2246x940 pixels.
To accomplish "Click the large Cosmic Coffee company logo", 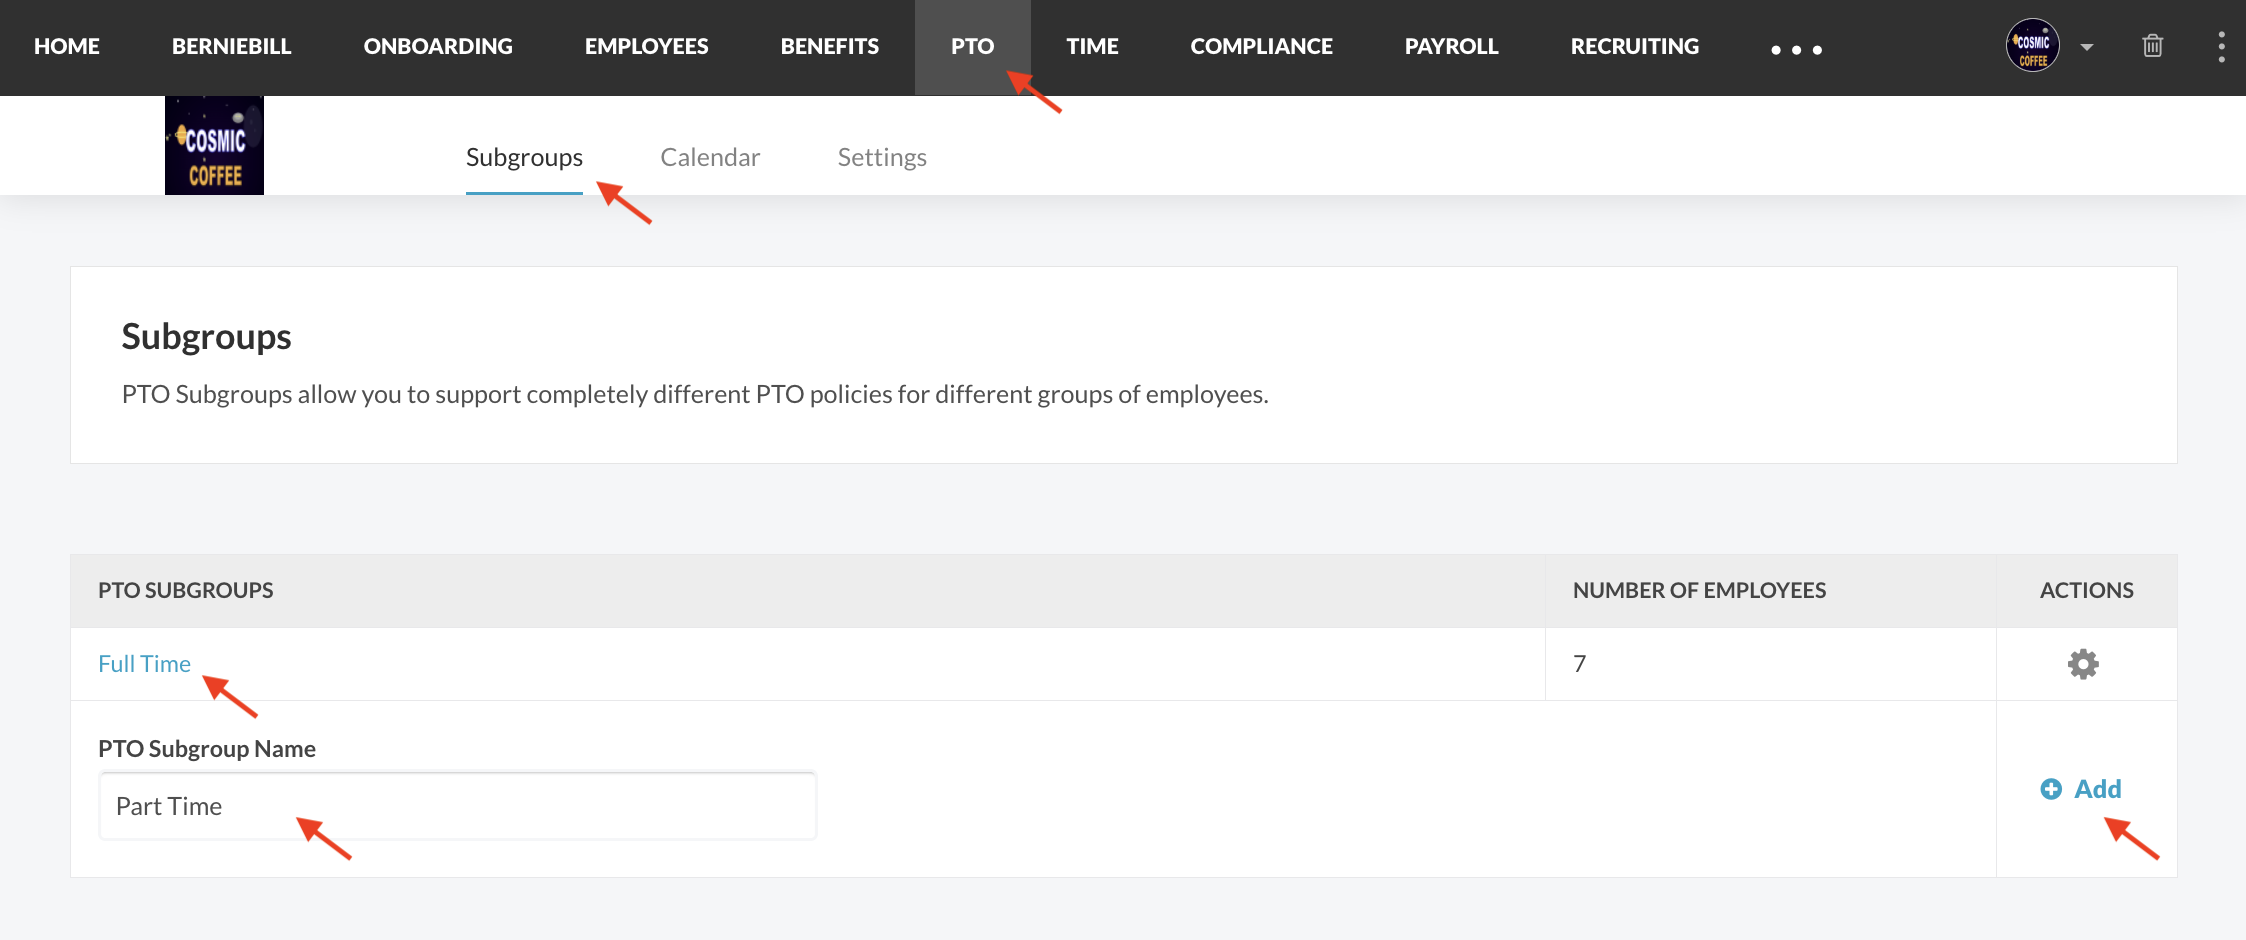I will [214, 146].
